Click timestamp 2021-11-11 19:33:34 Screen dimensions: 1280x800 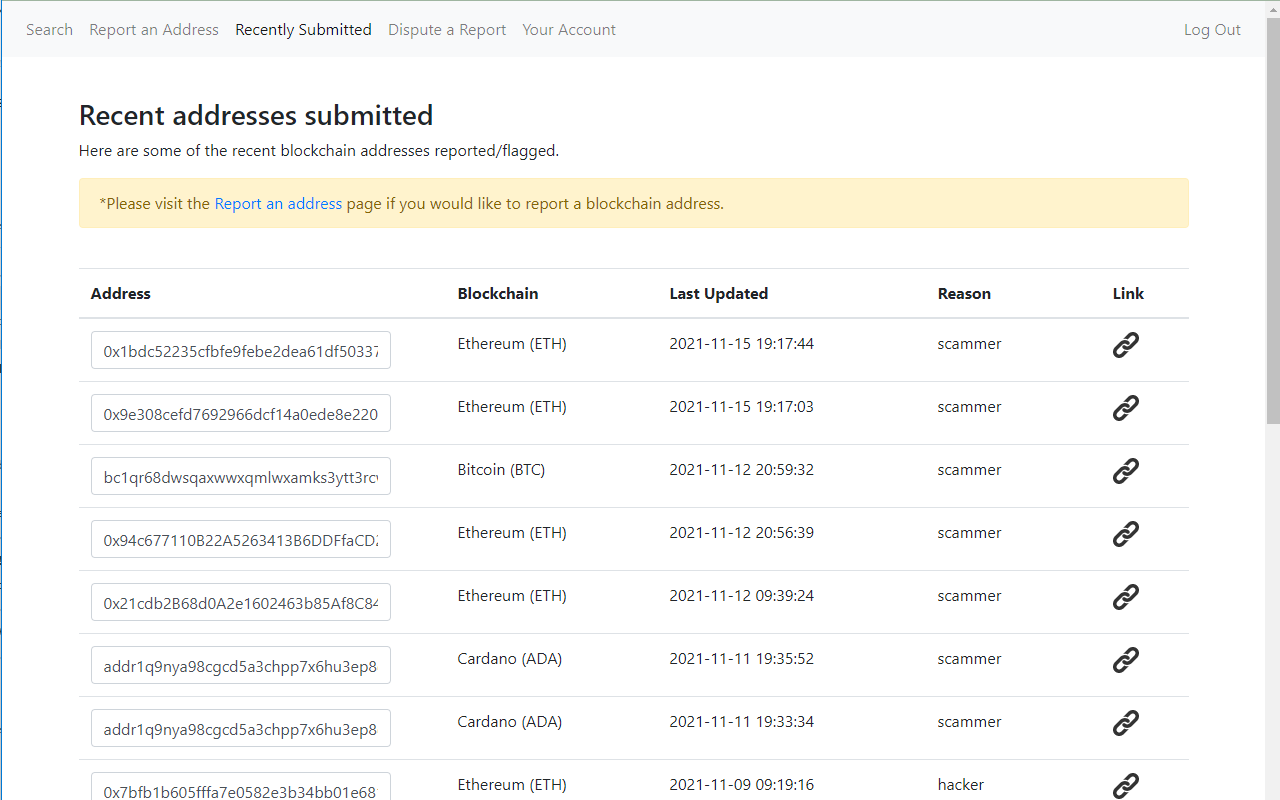coord(742,722)
